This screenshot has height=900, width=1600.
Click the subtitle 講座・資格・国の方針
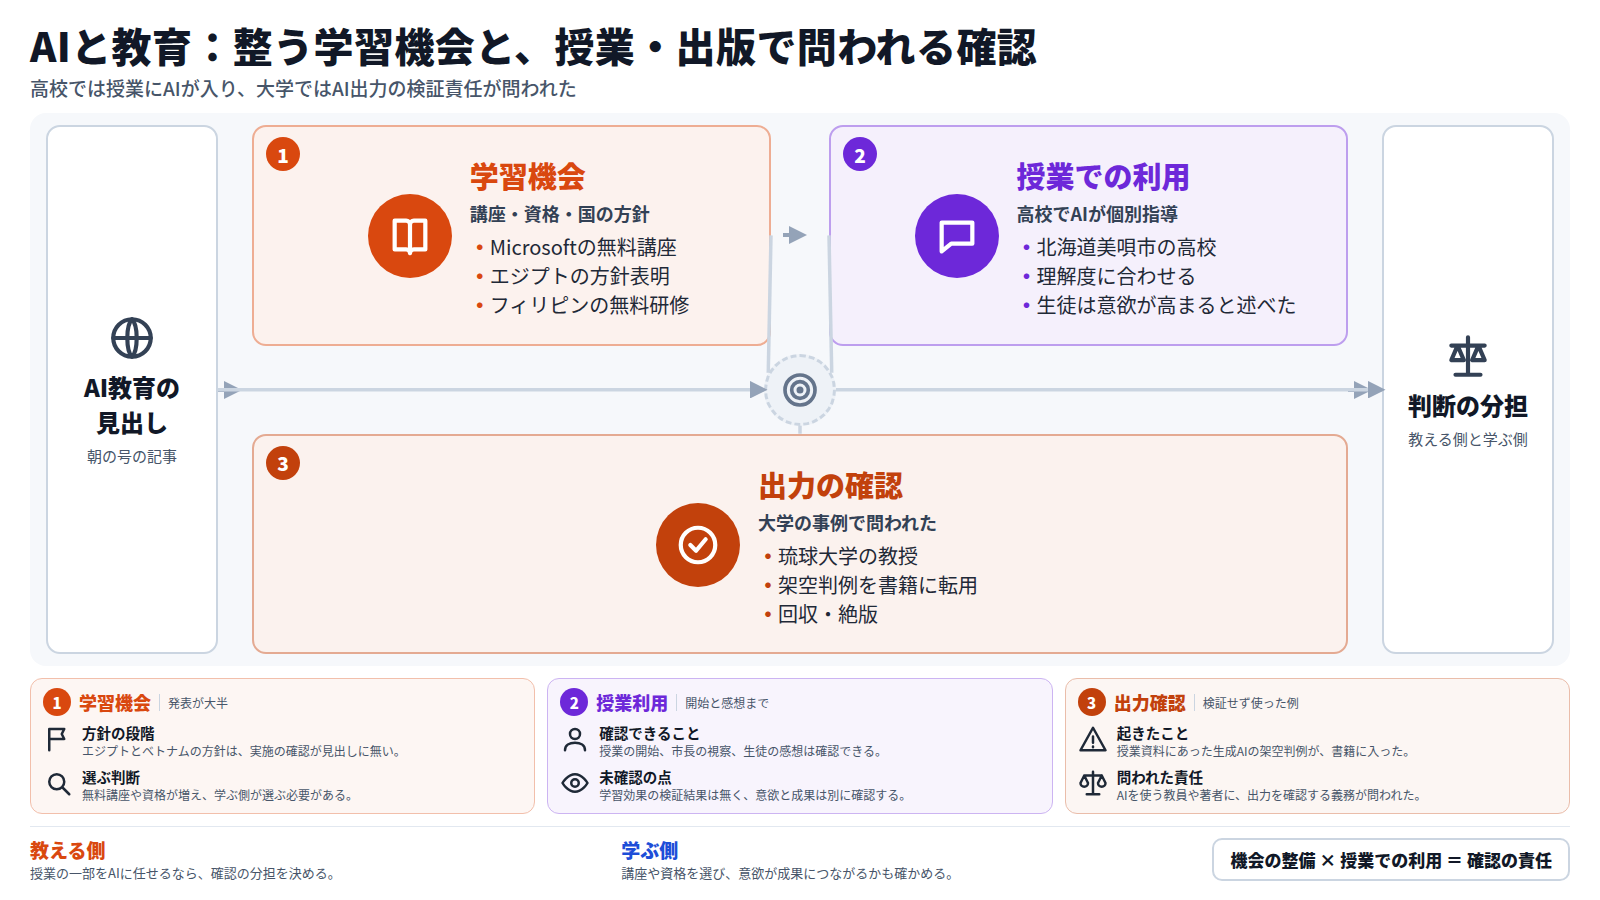point(560,214)
